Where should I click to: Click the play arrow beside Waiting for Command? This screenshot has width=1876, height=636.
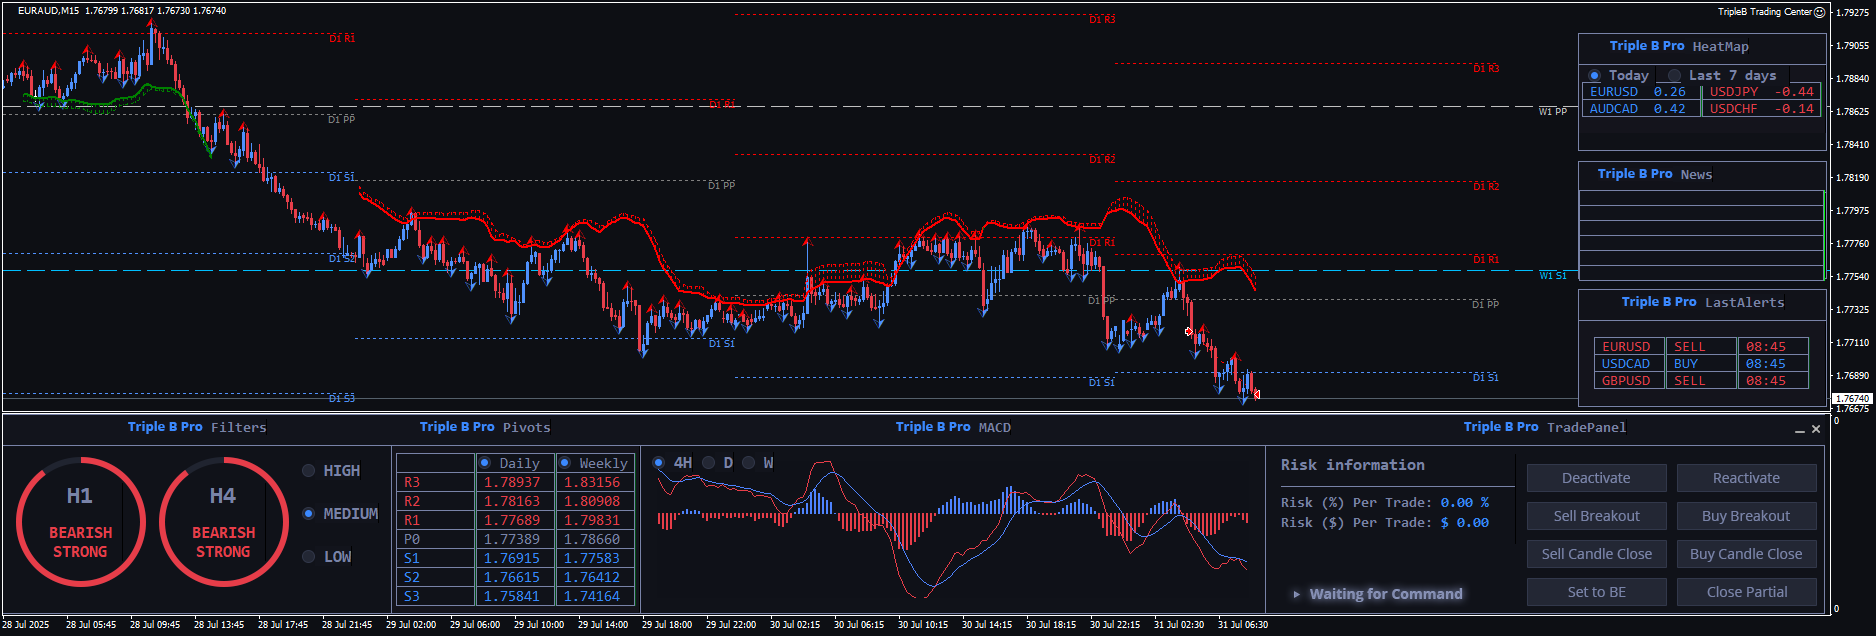coord(1297,594)
